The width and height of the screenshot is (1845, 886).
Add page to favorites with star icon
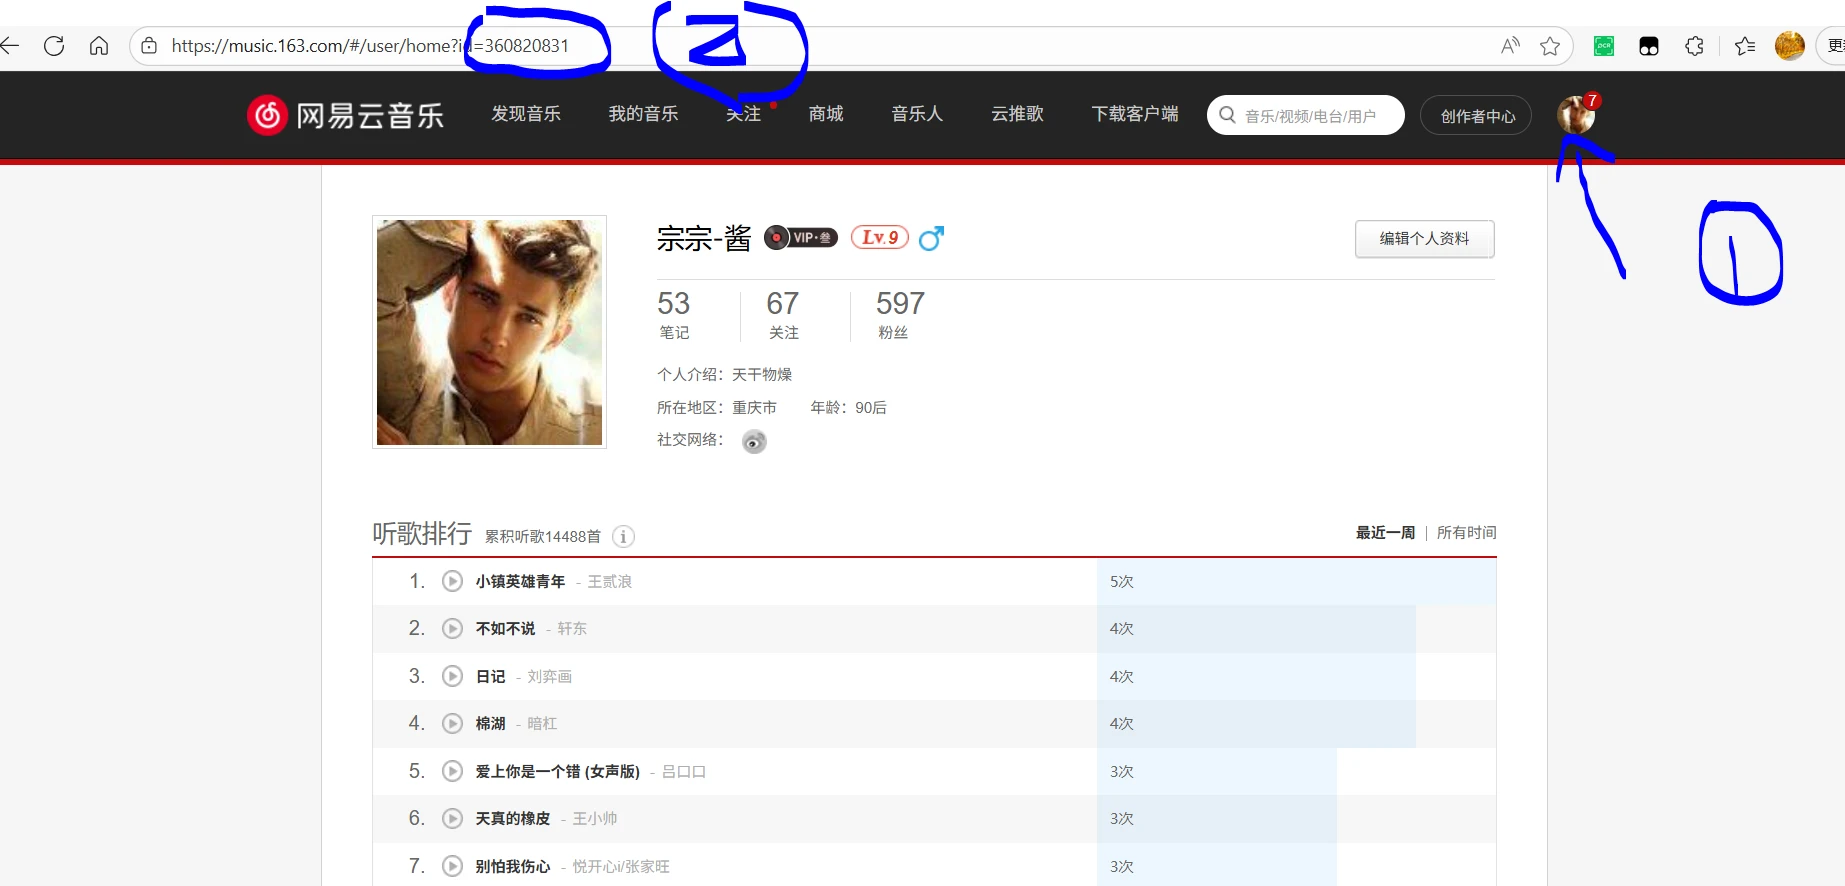tap(1550, 46)
